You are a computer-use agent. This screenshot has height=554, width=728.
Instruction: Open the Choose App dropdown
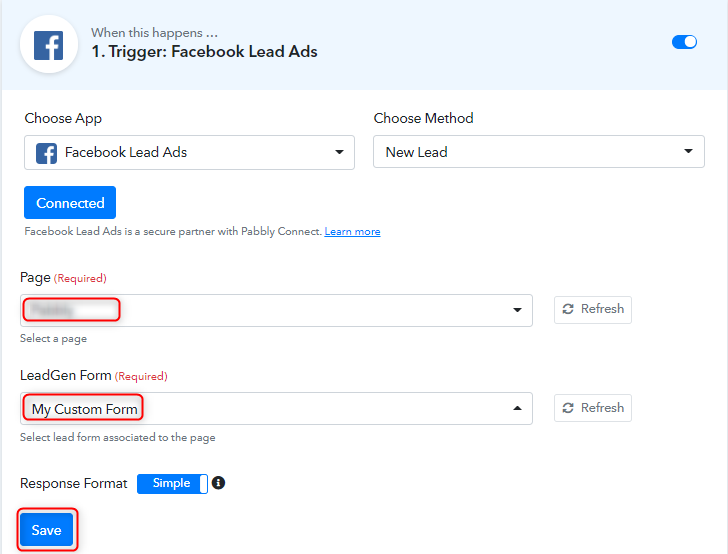pos(189,152)
